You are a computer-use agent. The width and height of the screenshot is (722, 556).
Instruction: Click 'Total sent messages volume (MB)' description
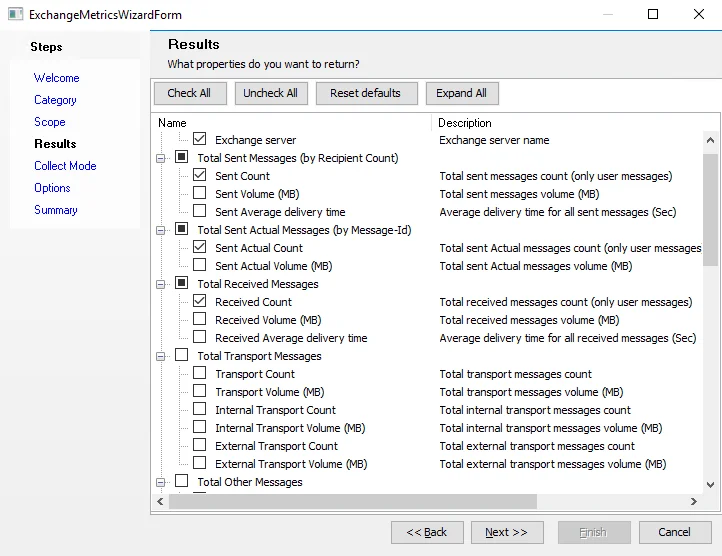tap(519, 194)
